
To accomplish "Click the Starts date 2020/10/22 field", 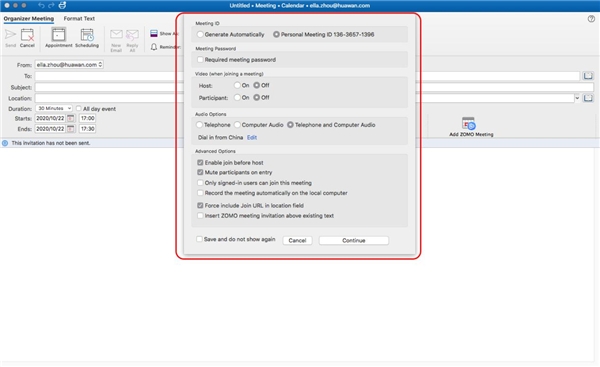I will coord(51,118).
